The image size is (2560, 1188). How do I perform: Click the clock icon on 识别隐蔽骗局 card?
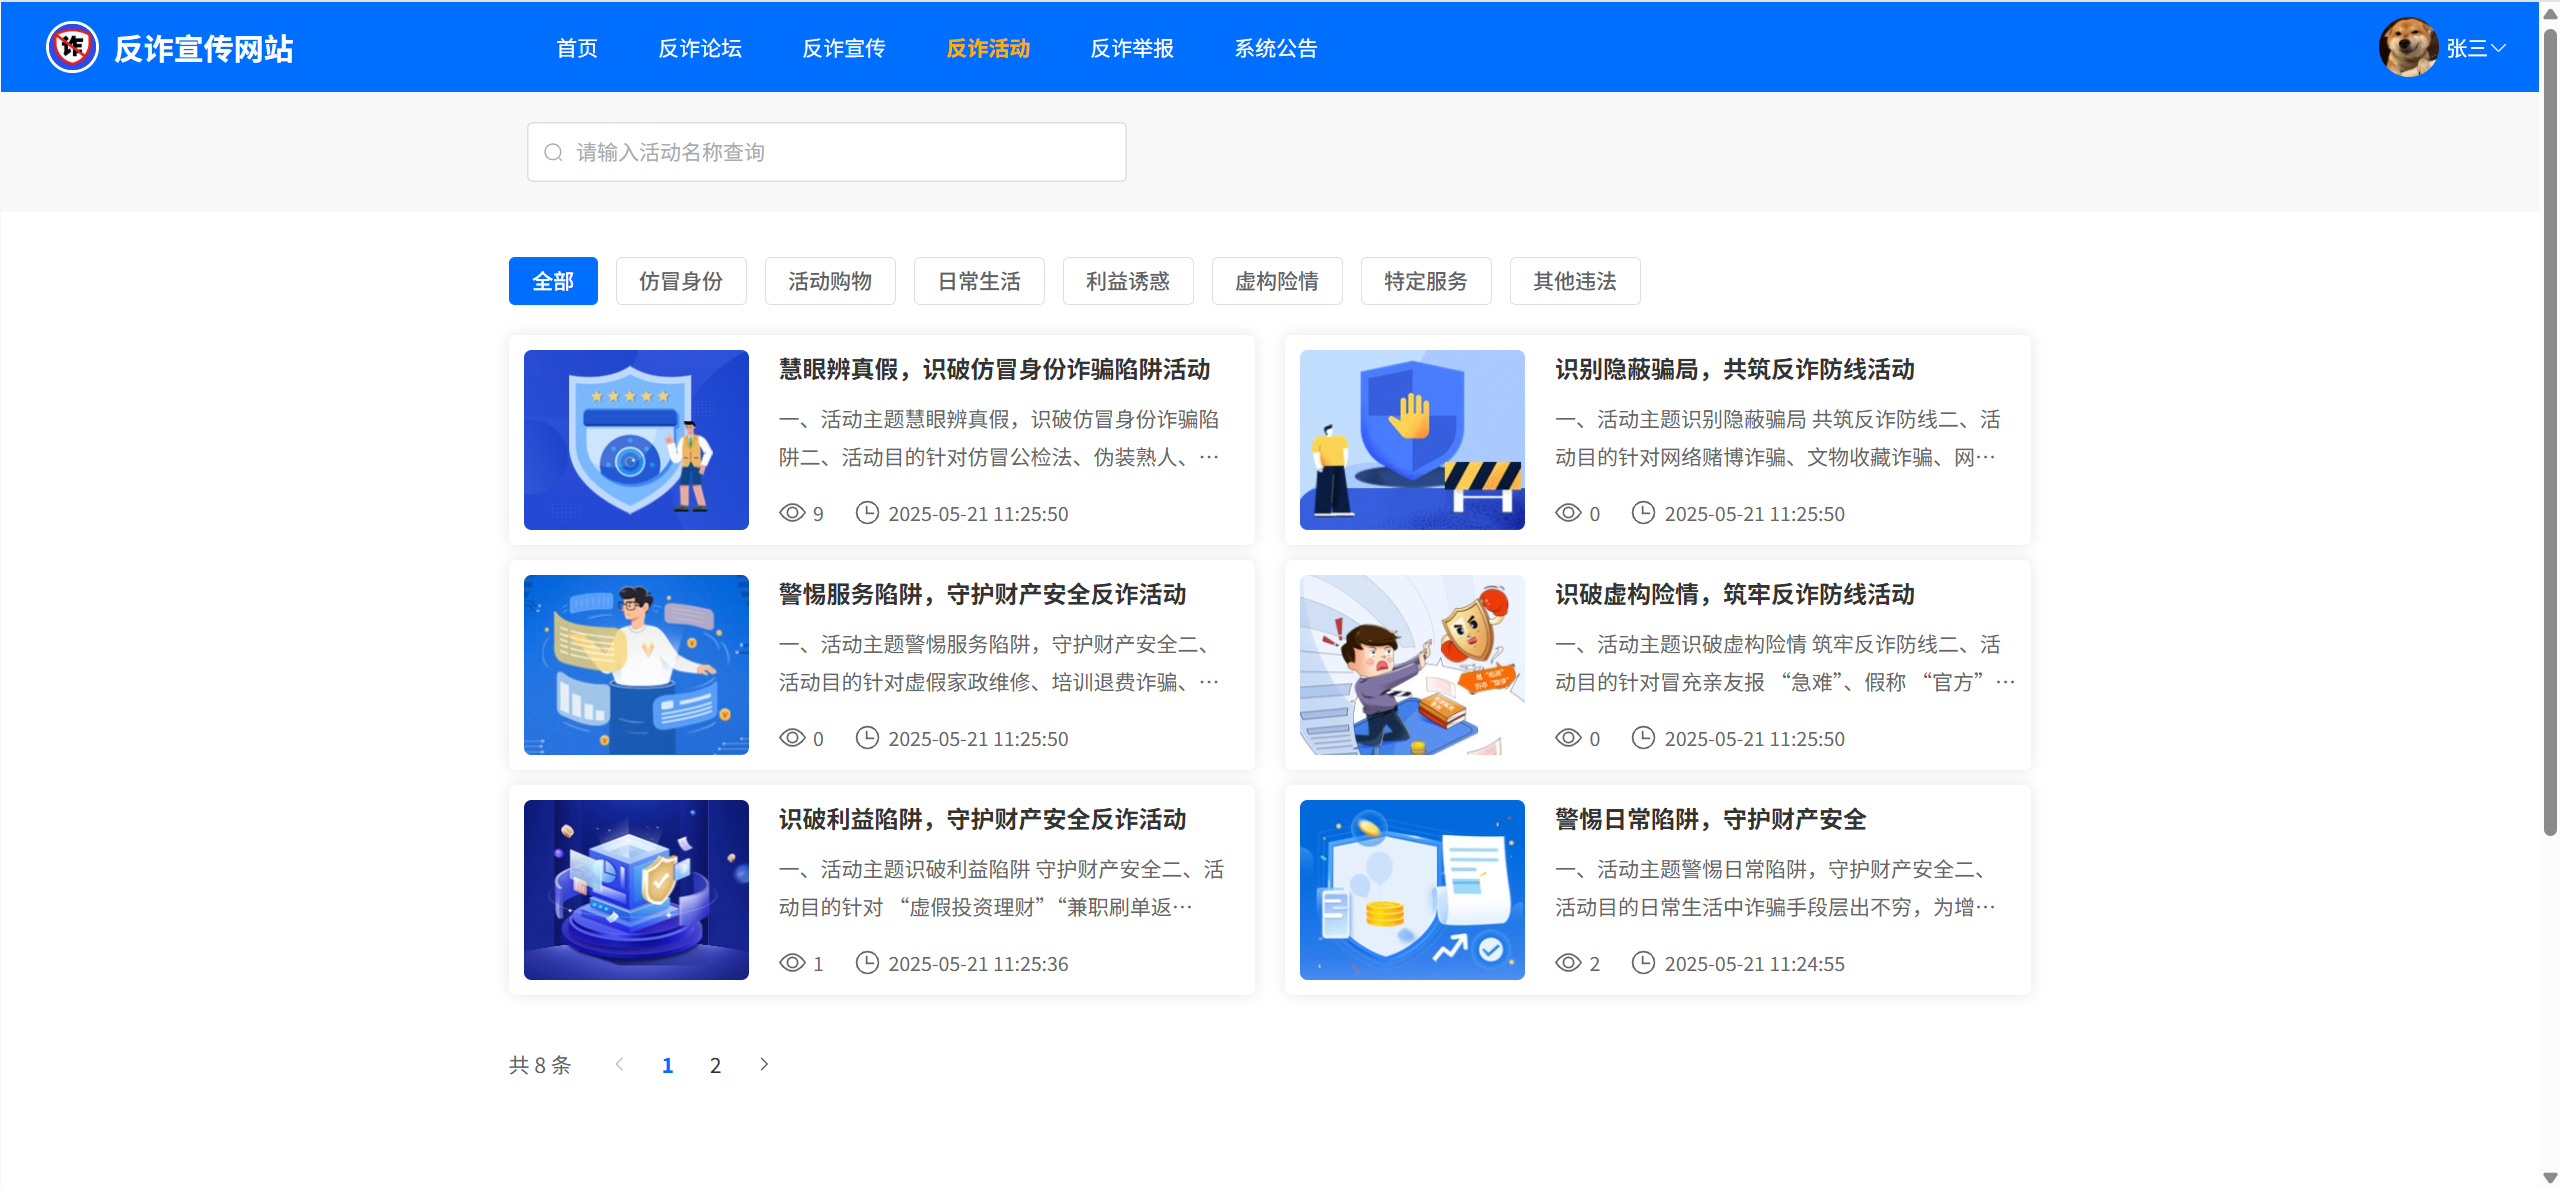click(x=1643, y=513)
